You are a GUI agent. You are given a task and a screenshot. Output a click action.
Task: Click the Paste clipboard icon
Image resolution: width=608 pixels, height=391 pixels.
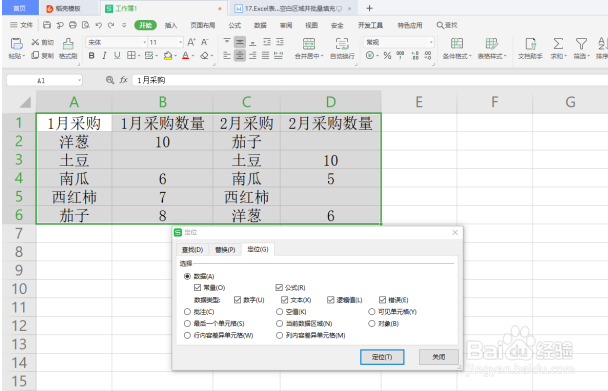(x=16, y=43)
